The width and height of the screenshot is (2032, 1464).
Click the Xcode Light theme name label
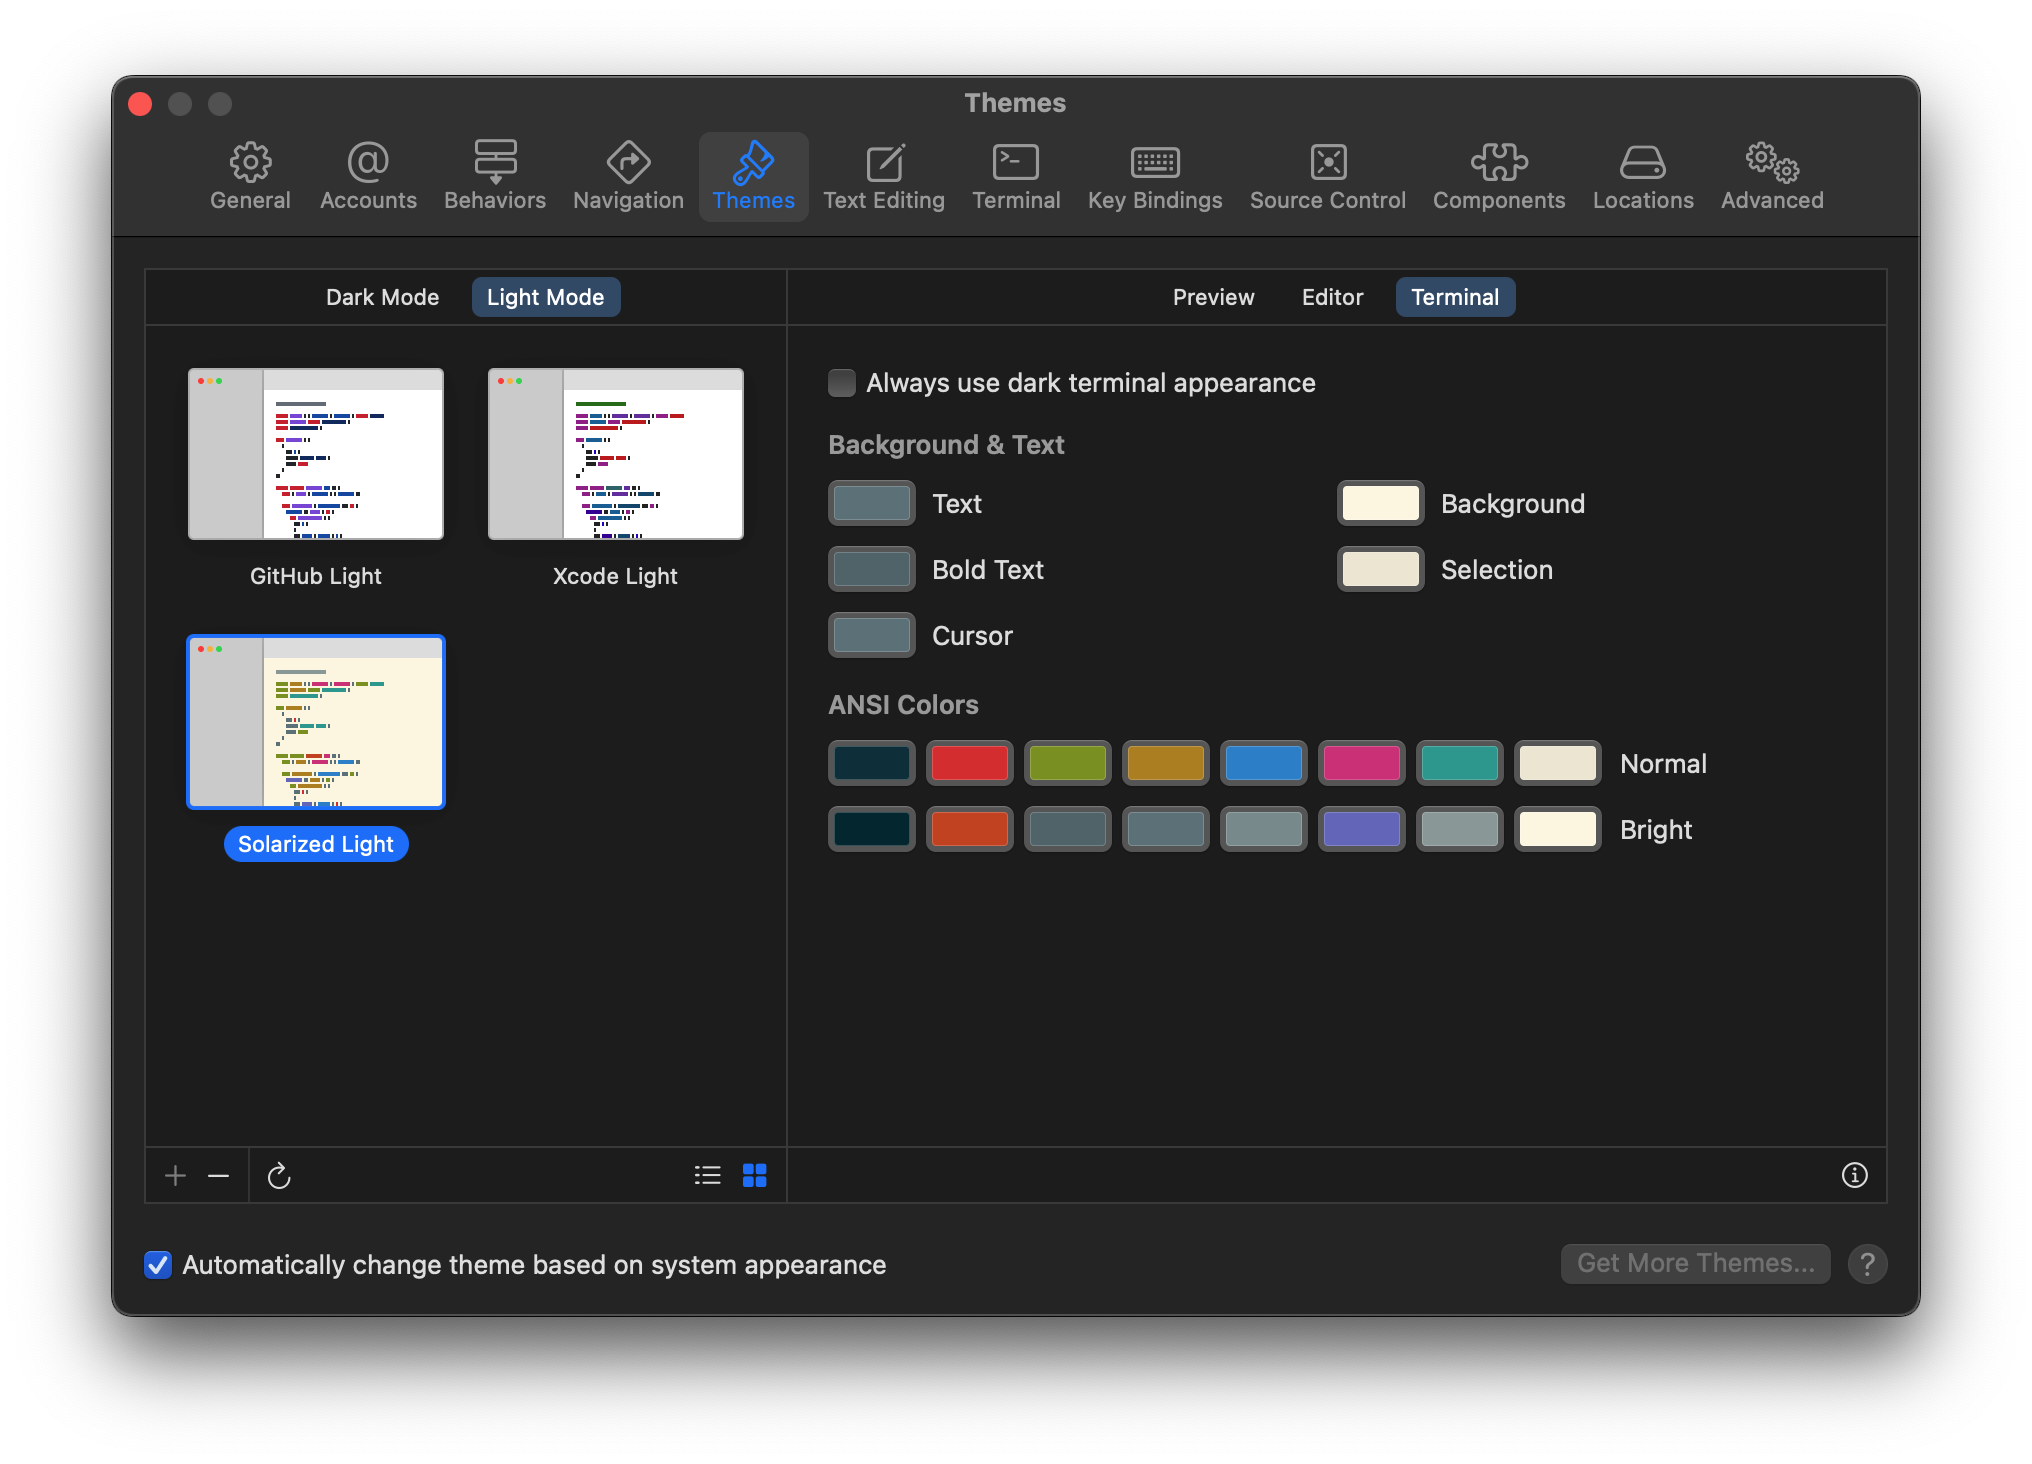(x=615, y=576)
